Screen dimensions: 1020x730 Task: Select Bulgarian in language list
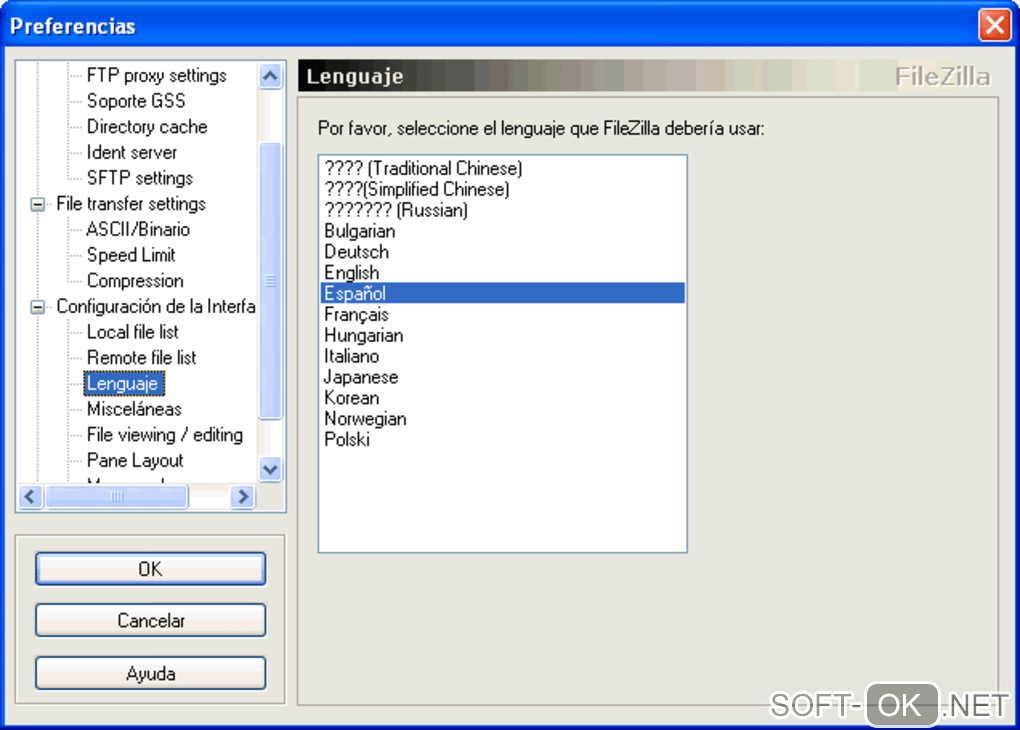click(x=502, y=231)
